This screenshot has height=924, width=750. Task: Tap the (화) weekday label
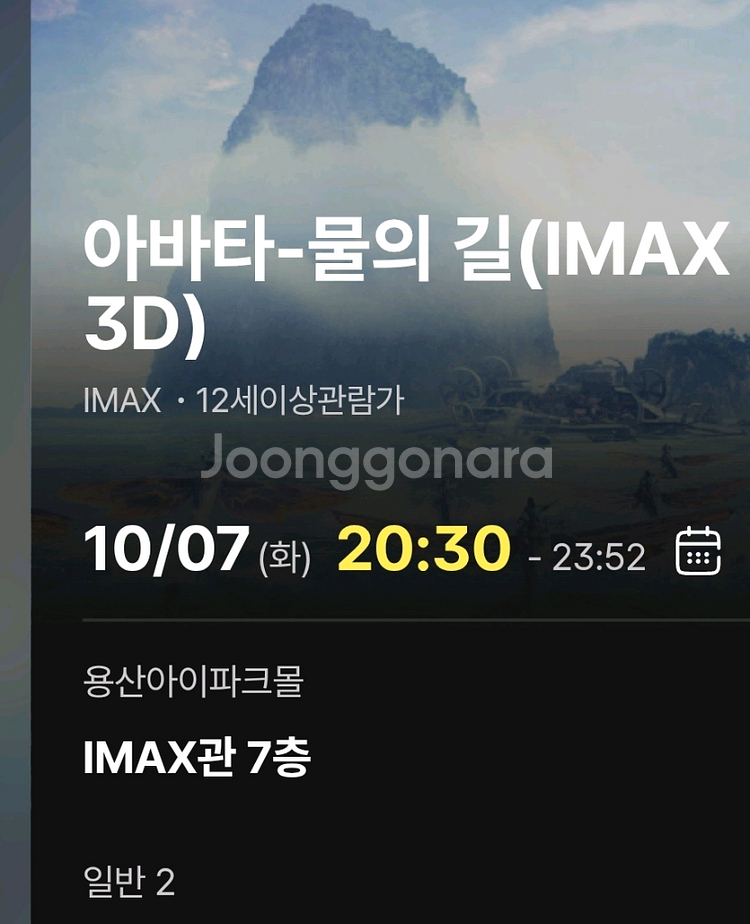[x=285, y=557]
